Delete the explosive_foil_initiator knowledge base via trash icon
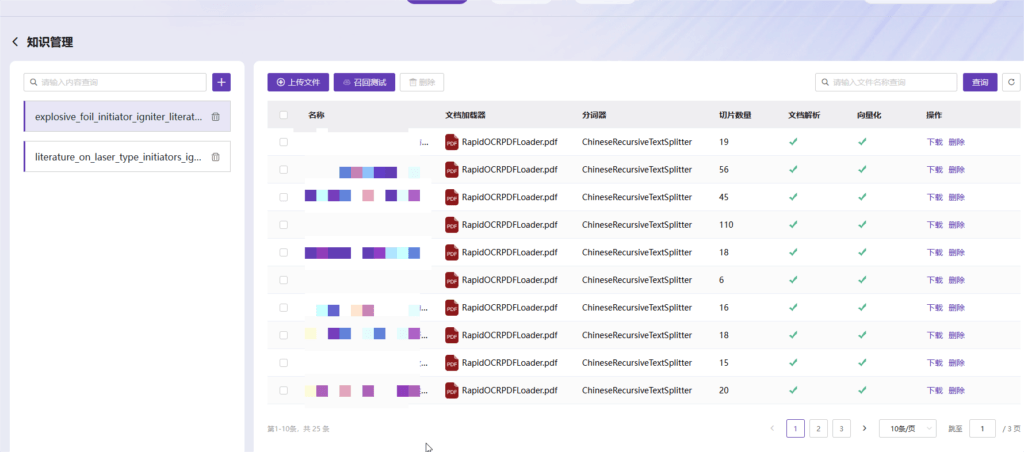The width and height of the screenshot is (1024, 452). pos(216,117)
